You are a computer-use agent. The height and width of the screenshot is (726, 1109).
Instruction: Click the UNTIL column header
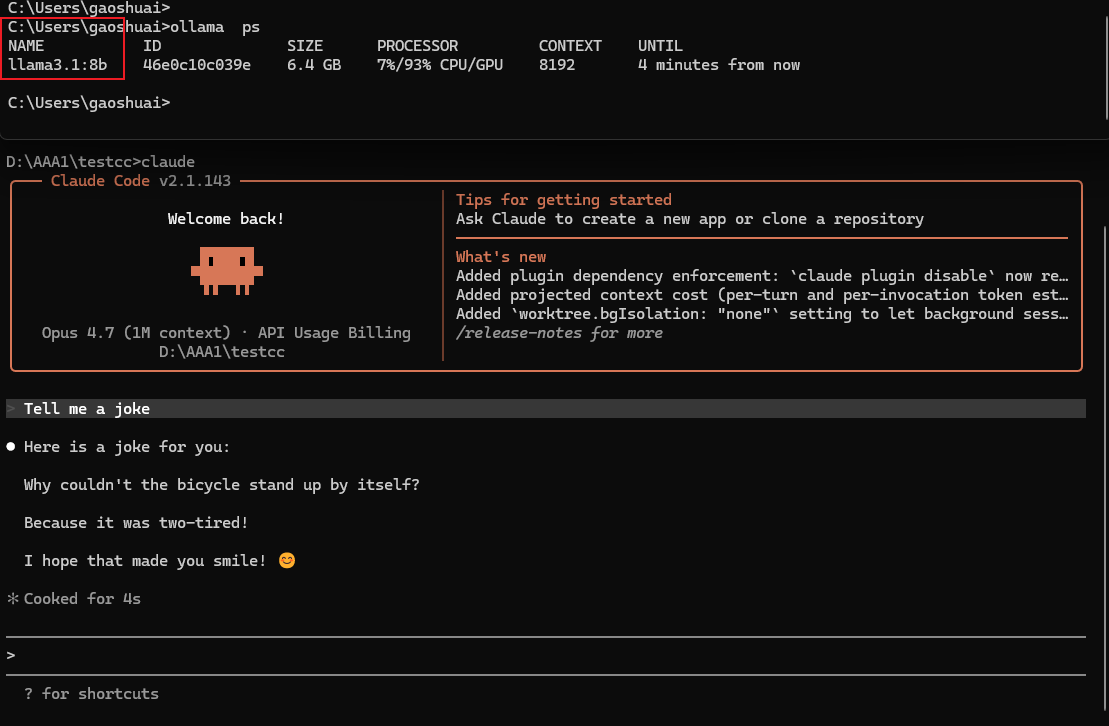[660, 46]
